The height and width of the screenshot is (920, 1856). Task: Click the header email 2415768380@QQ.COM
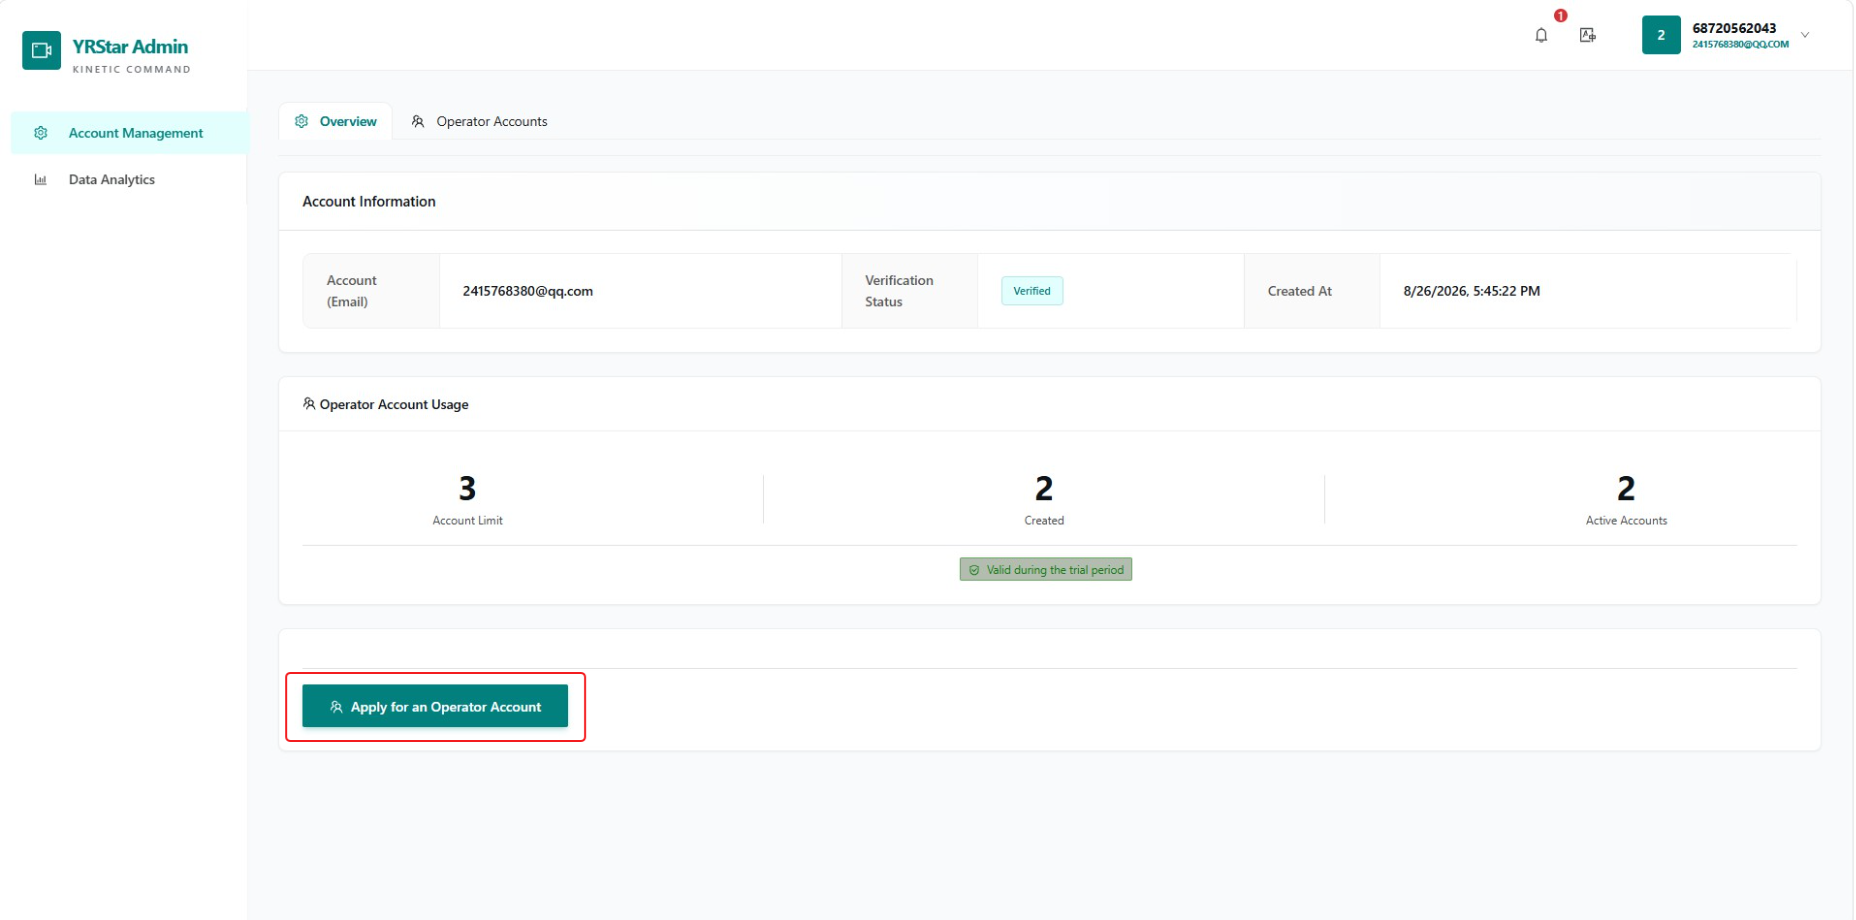click(x=1740, y=45)
